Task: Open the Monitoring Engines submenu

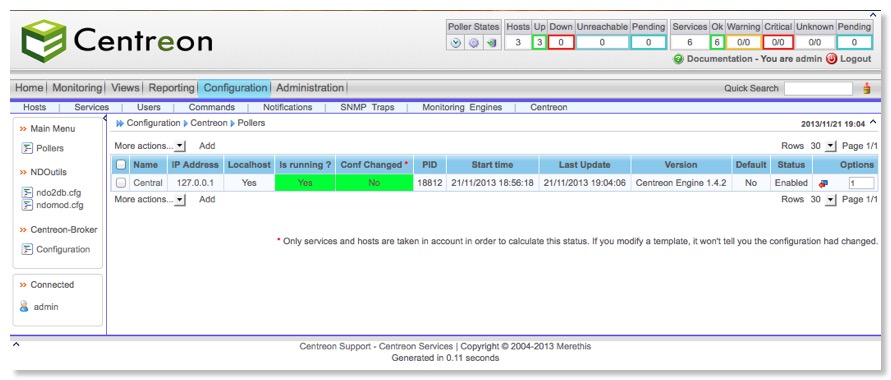Action: (462, 107)
